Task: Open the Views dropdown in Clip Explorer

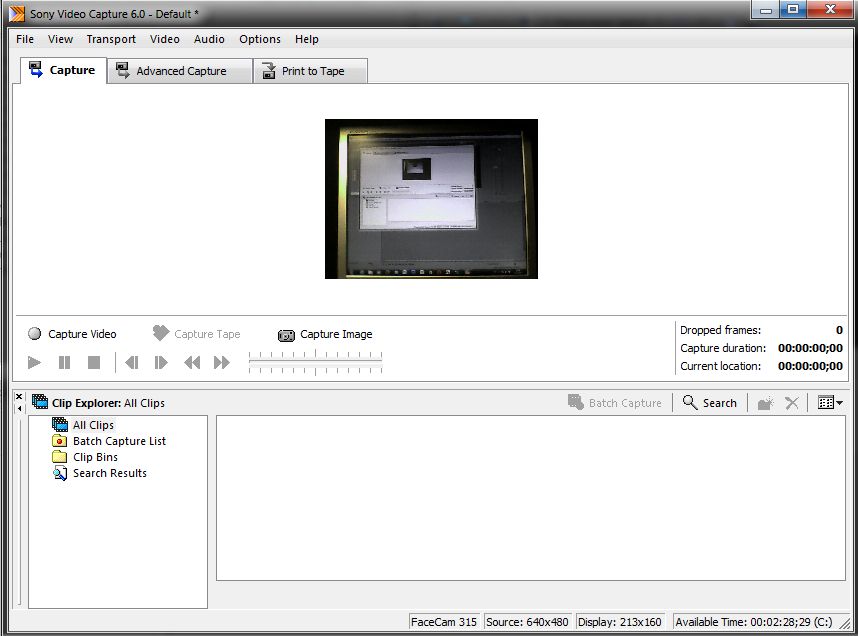Action: click(830, 403)
